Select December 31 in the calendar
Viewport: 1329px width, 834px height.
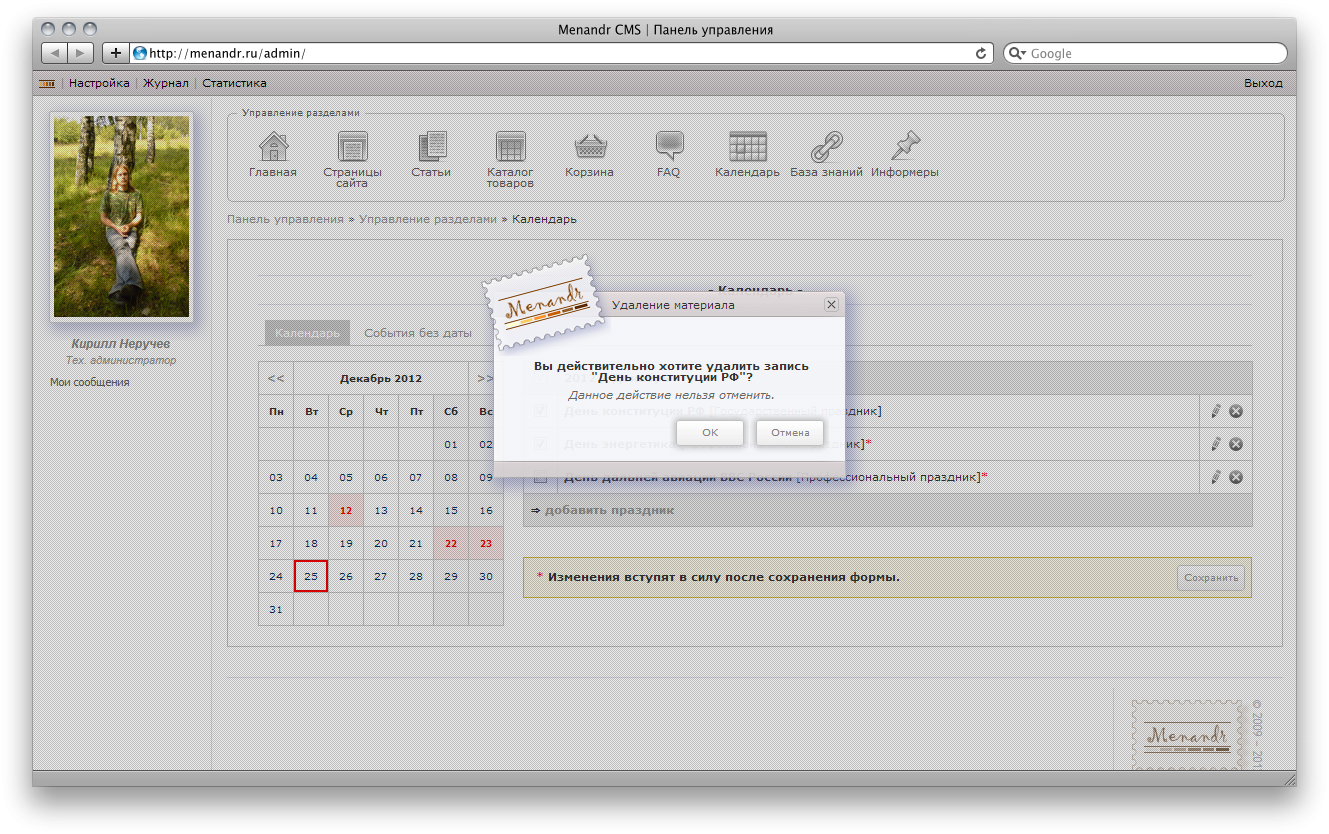[276, 610]
